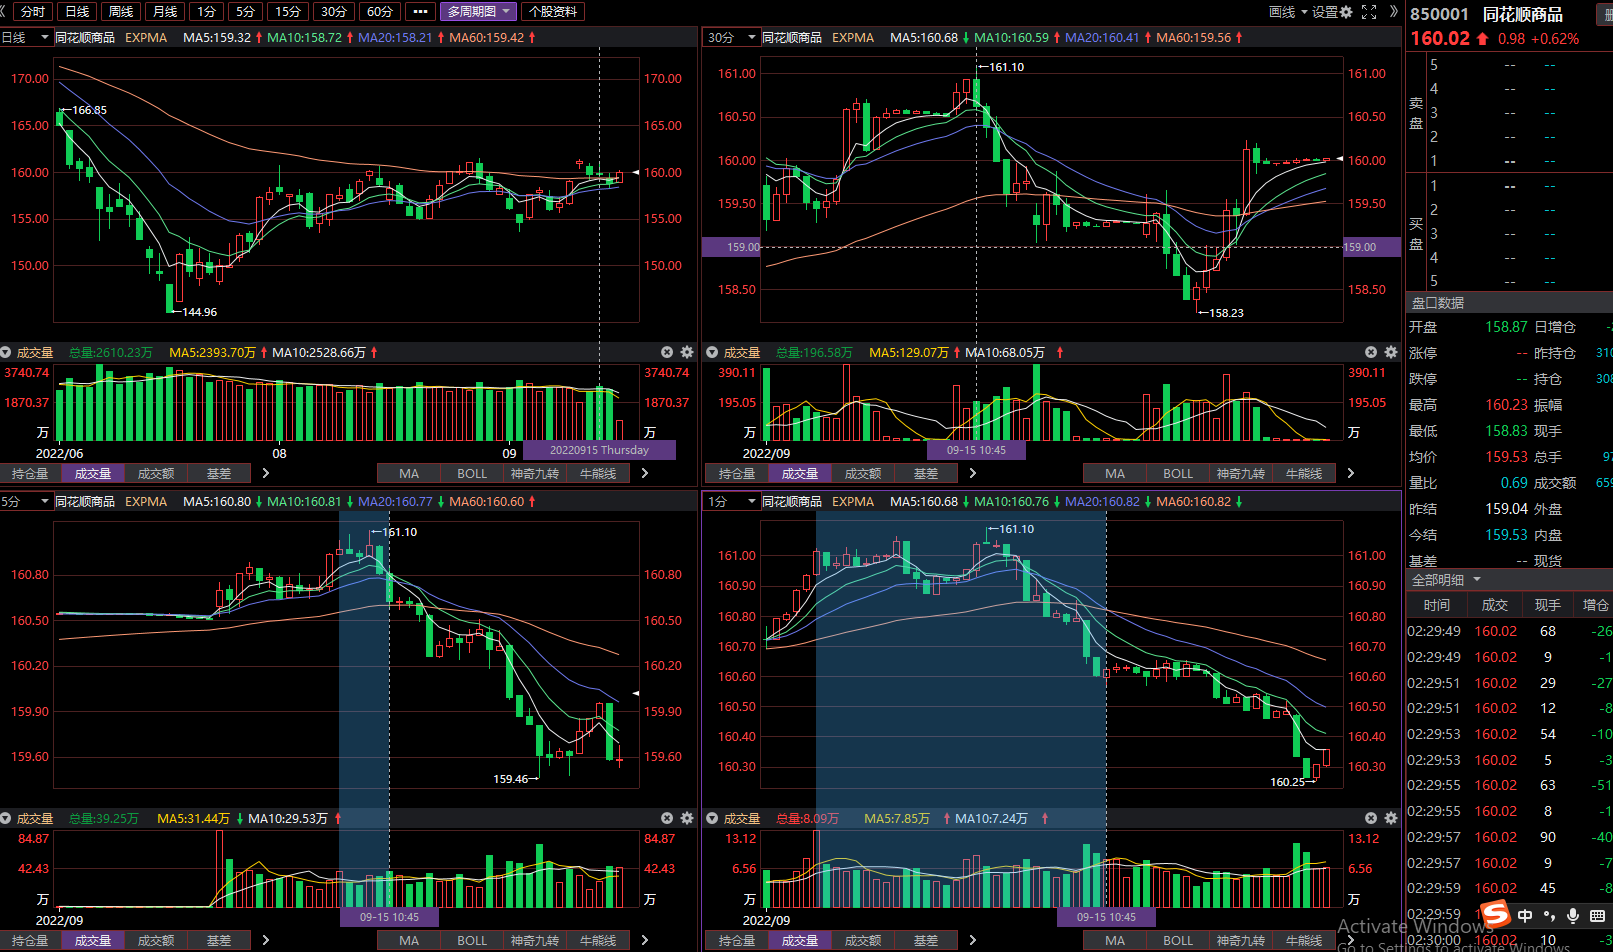Switch daily chart sub-panel to 持仓量

coord(30,473)
